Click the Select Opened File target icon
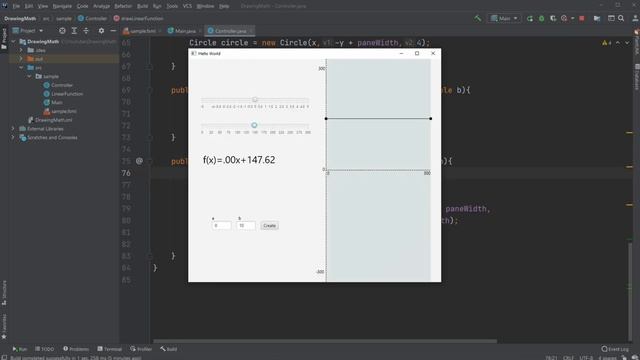 pos(62,31)
